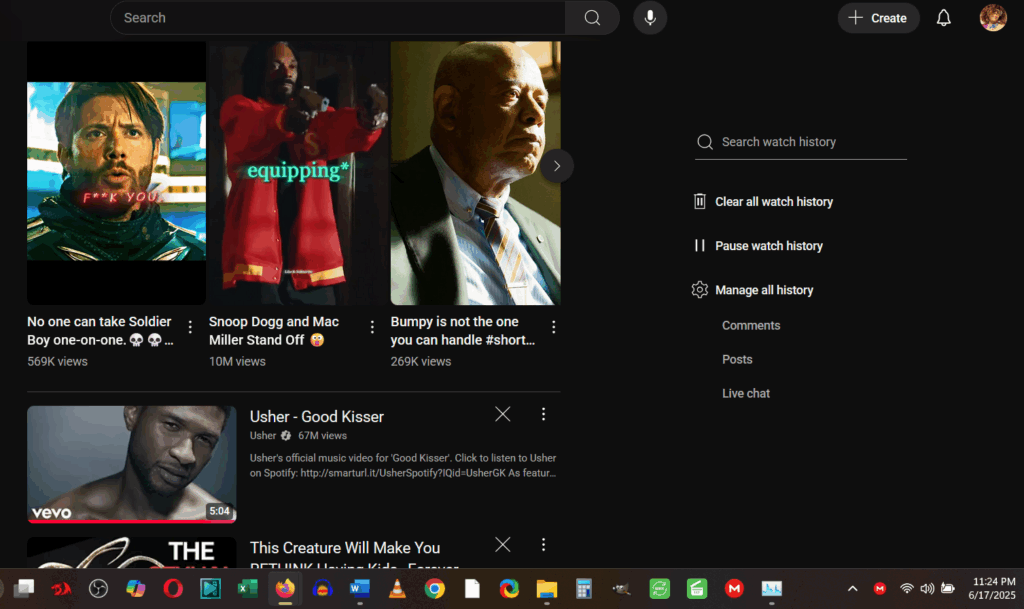Open the blue headphones app in taskbar

click(x=322, y=589)
